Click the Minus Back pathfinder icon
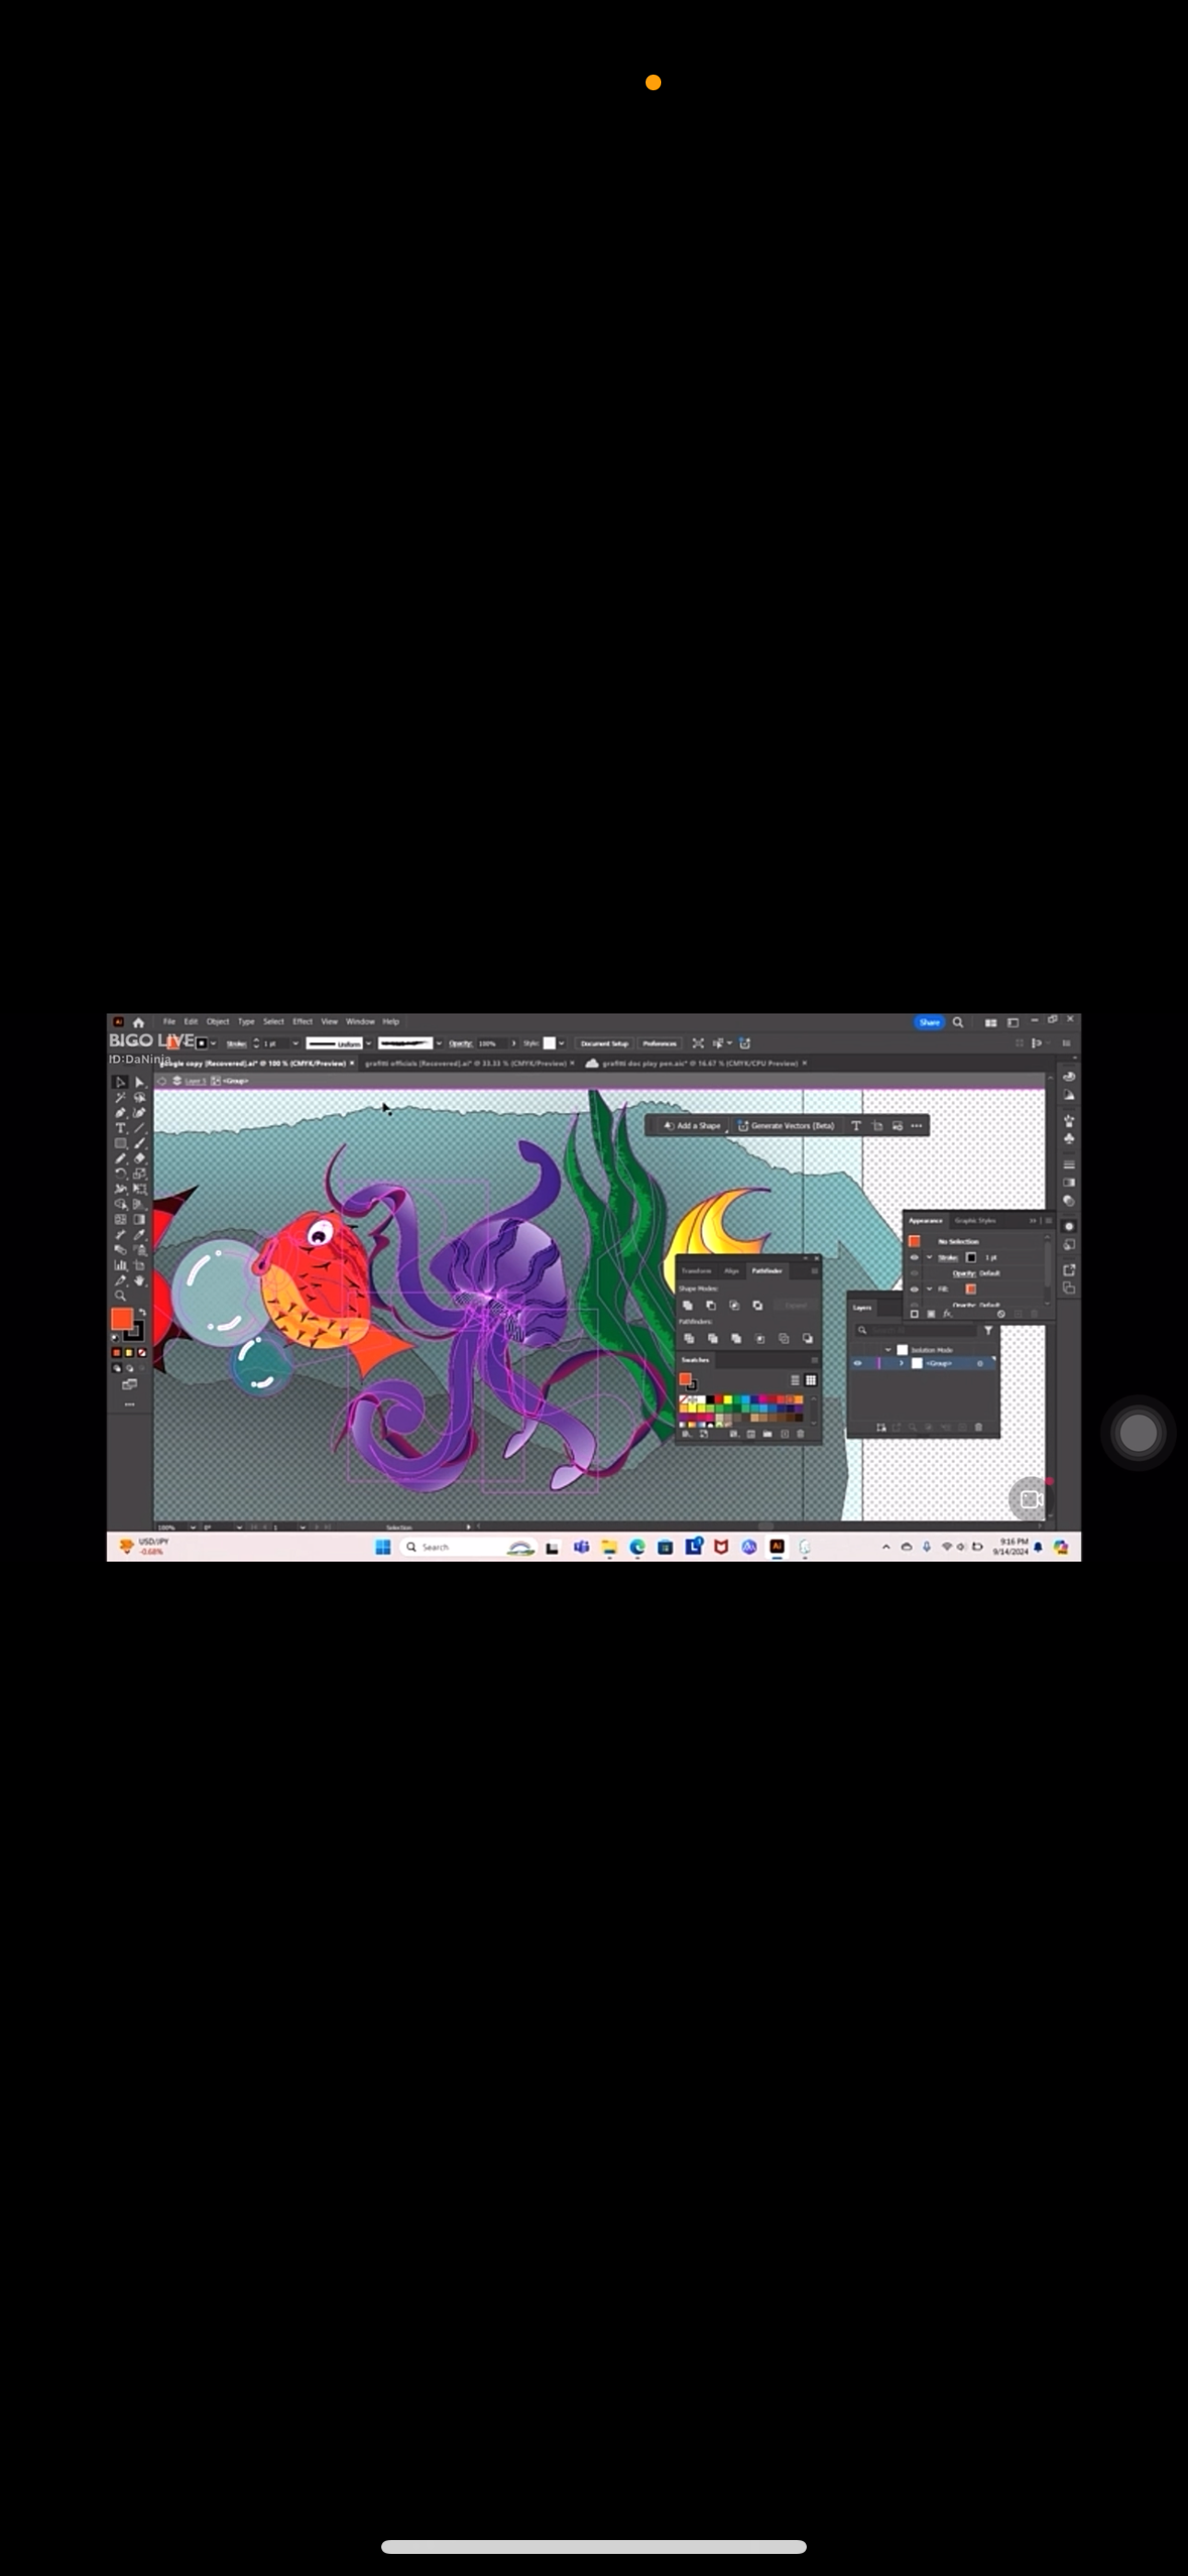The width and height of the screenshot is (1188, 2576). coord(808,1339)
